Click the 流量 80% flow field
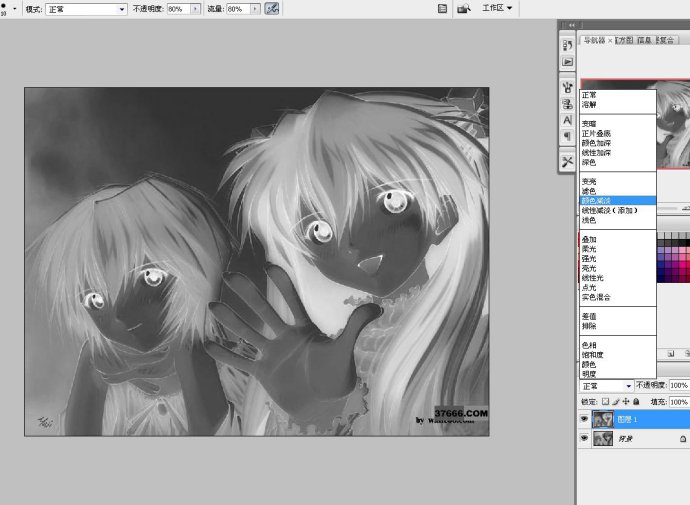This screenshot has height=505, width=690. pyautogui.click(x=238, y=9)
